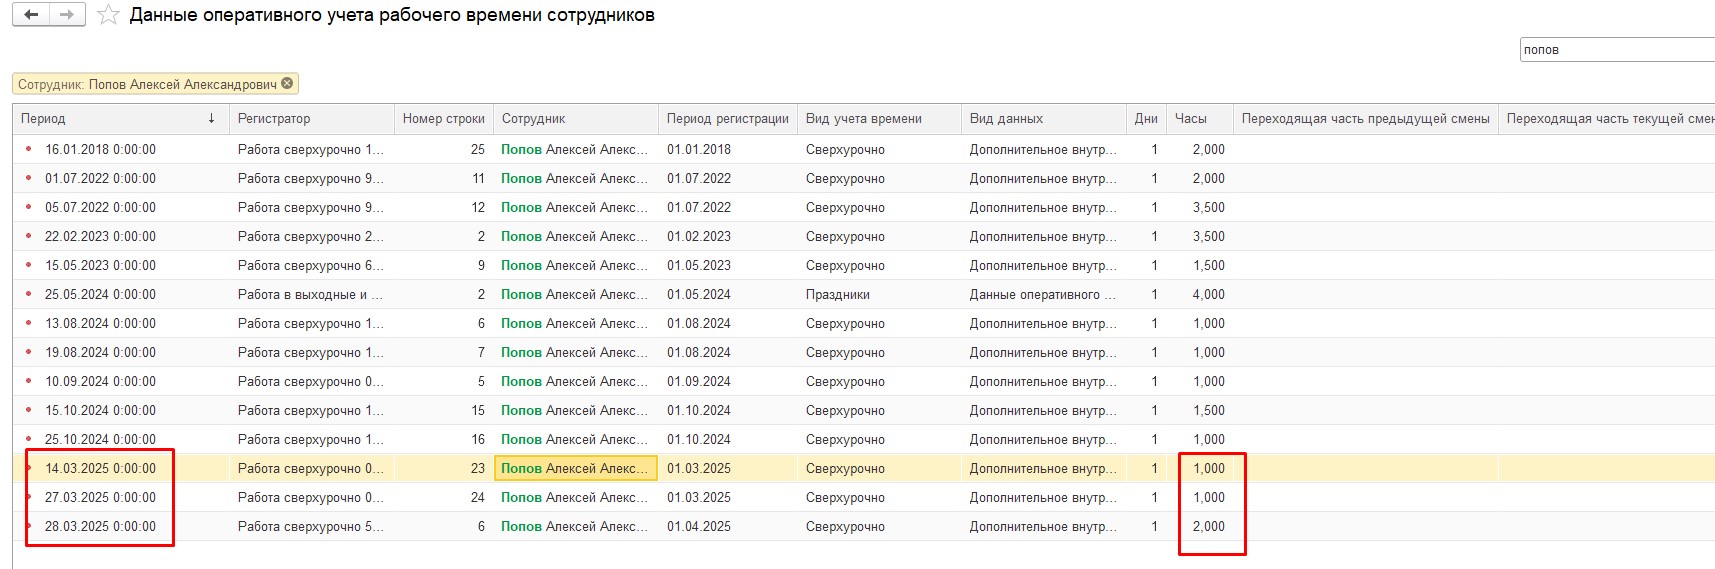Click the Вид учета времени column header

pos(863,119)
